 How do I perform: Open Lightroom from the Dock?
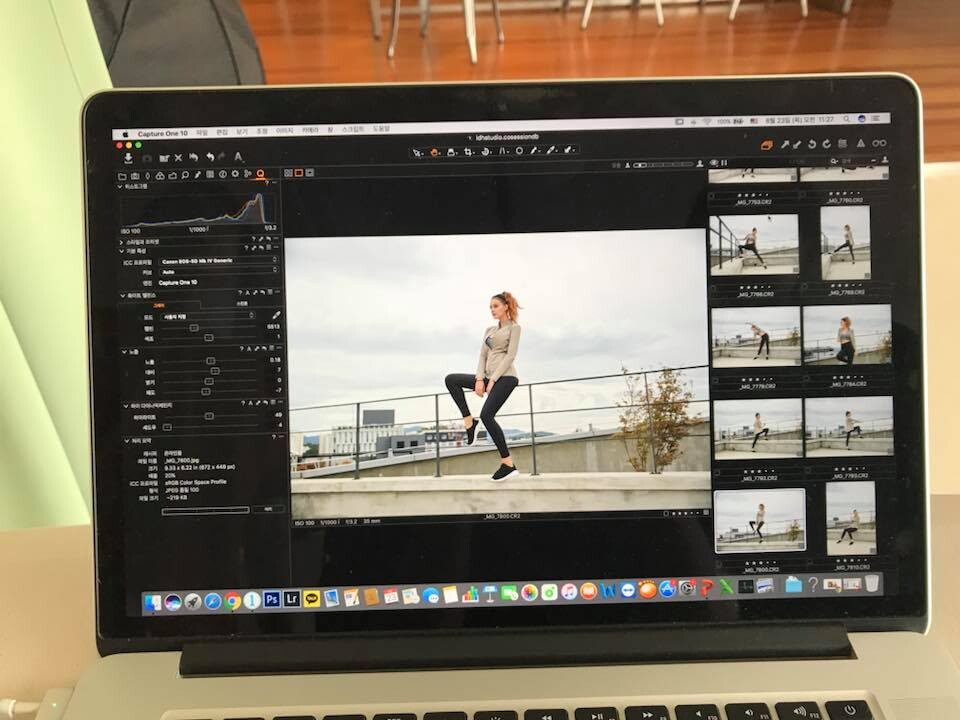(x=291, y=599)
